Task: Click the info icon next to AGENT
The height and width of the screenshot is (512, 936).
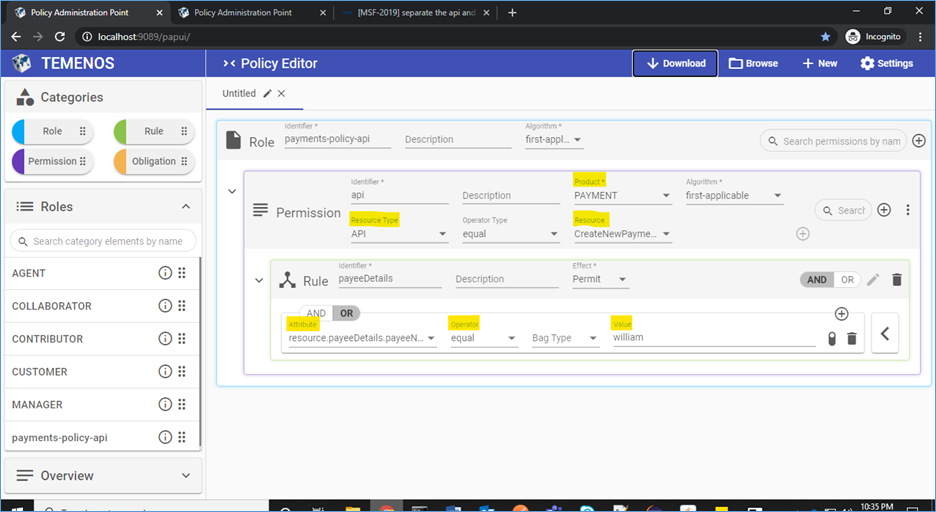Action: [165, 273]
